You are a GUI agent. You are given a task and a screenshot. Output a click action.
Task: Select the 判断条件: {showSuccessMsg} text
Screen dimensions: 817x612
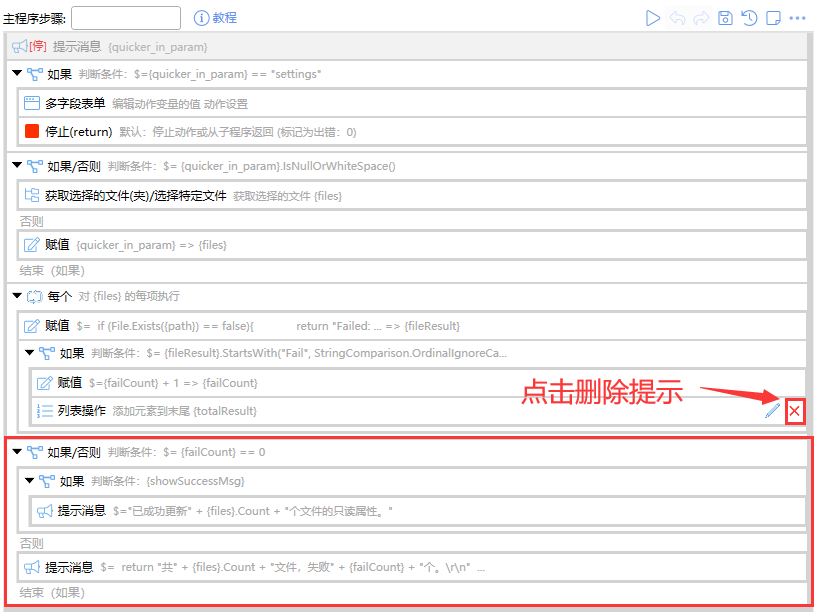tap(168, 481)
